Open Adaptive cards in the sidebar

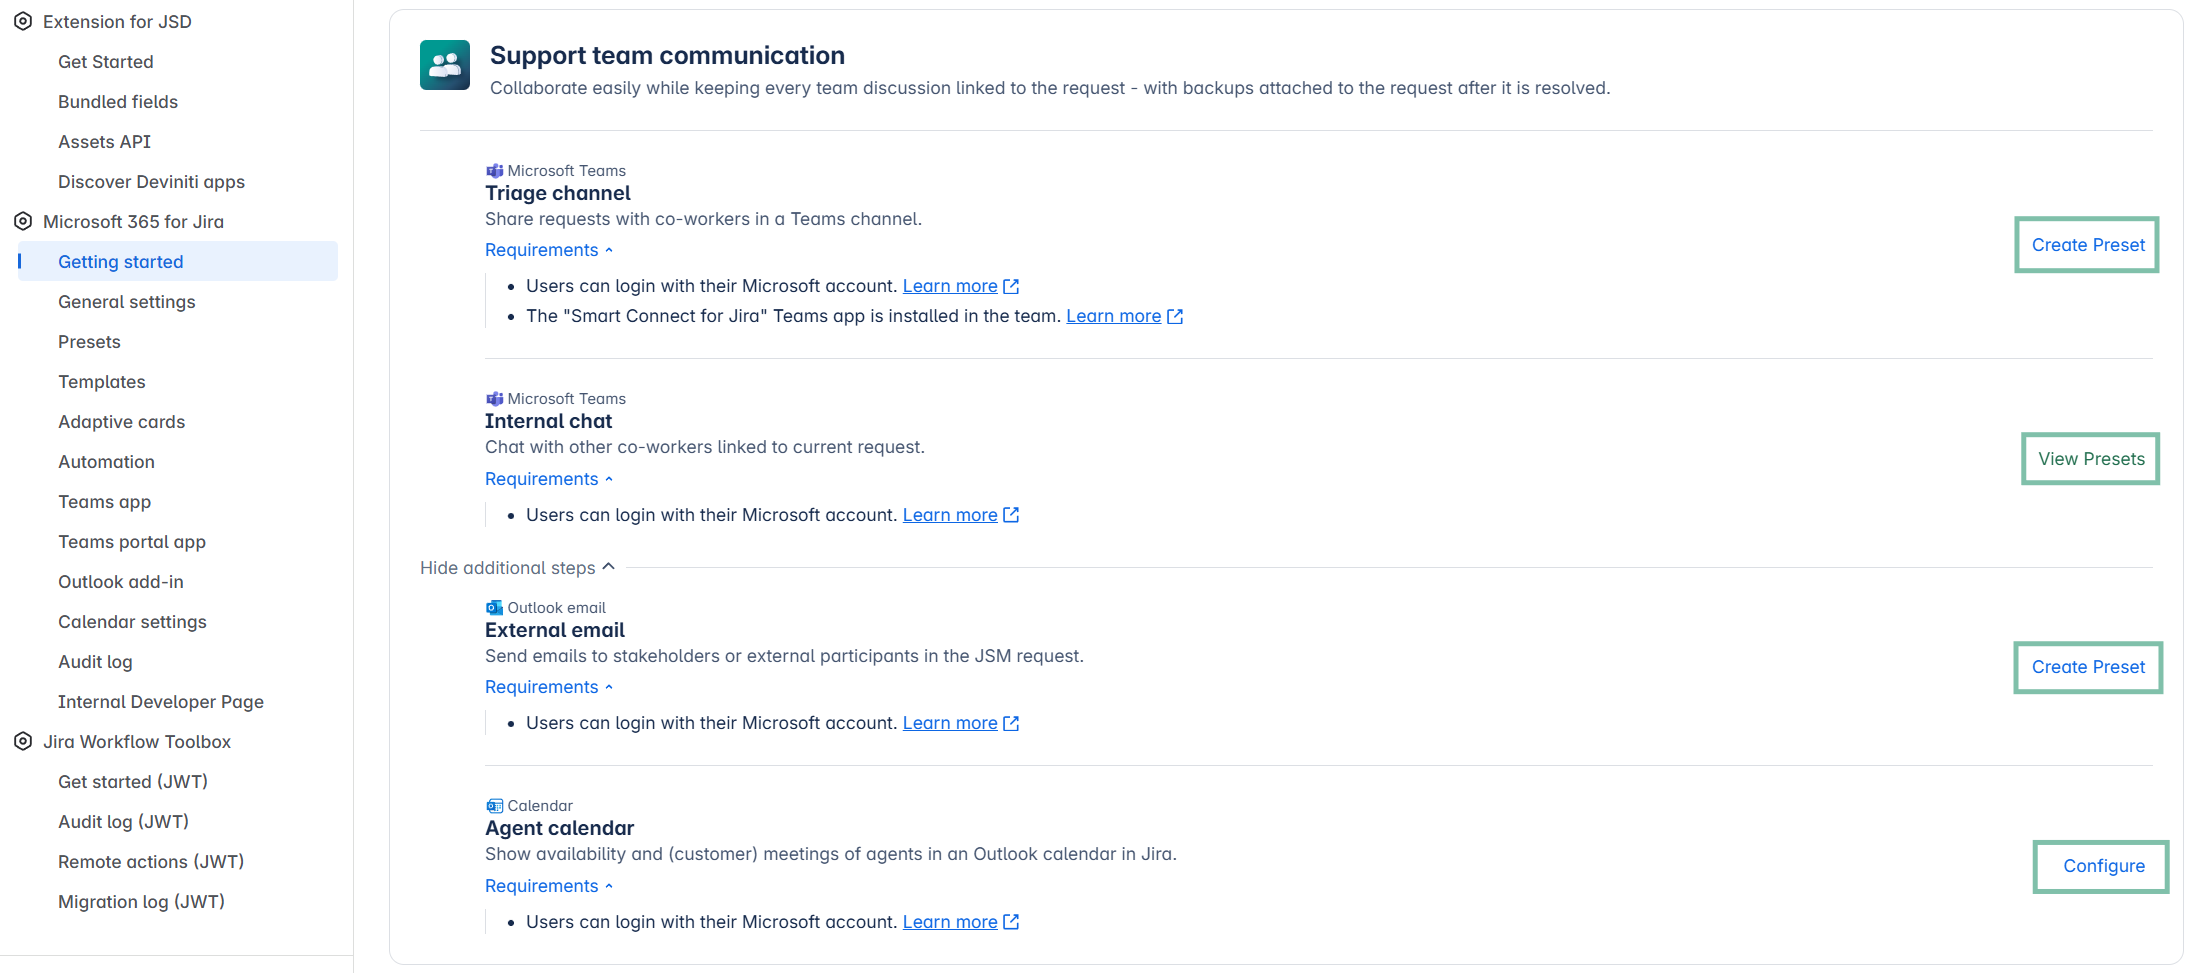(122, 422)
